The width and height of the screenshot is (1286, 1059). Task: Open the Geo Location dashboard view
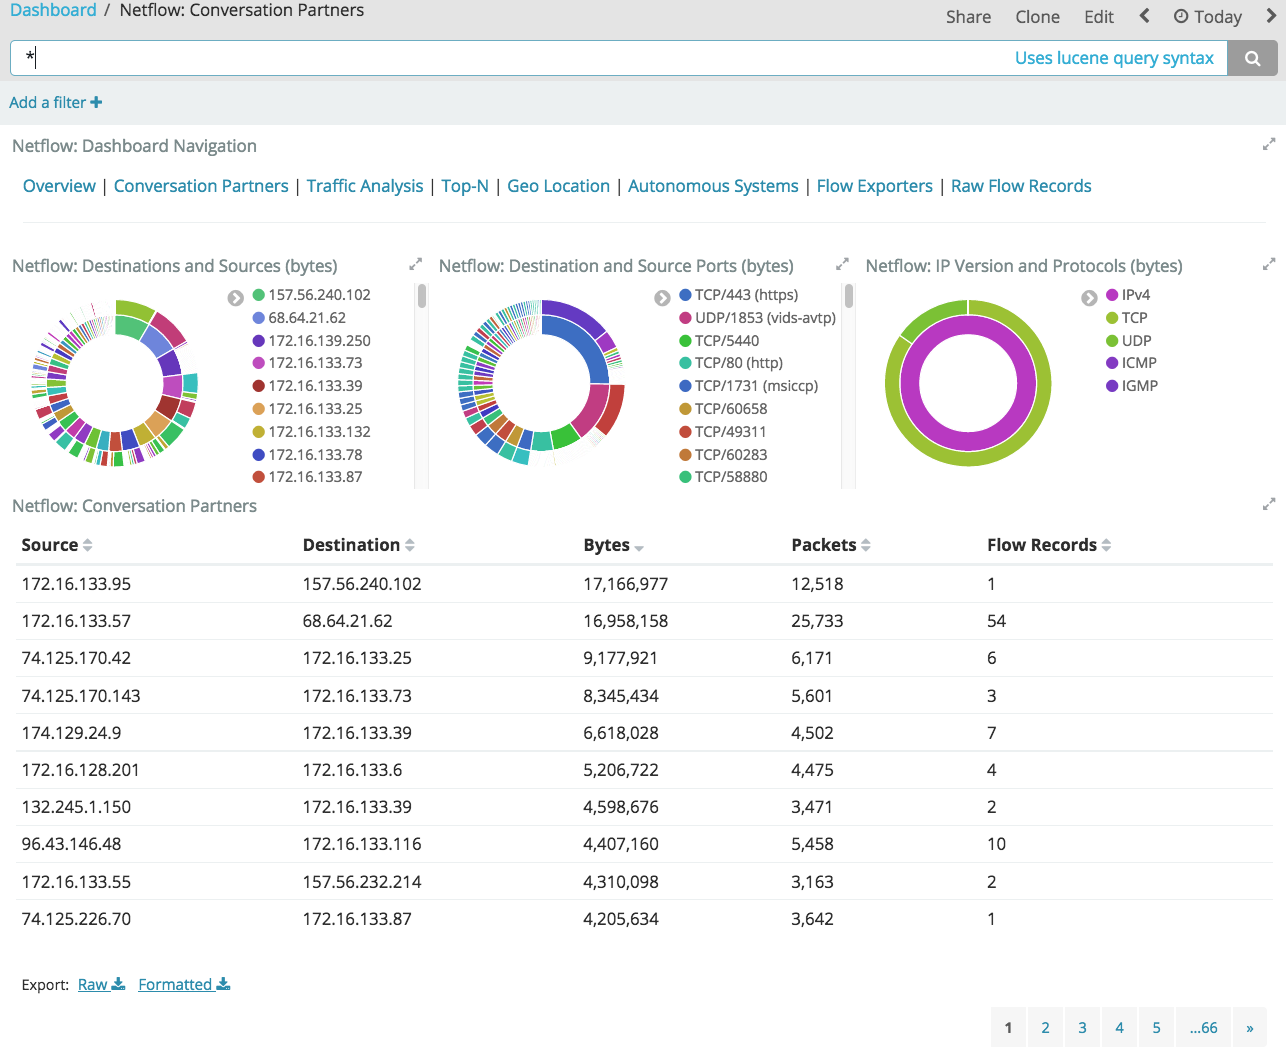pyautogui.click(x=558, y=185)
